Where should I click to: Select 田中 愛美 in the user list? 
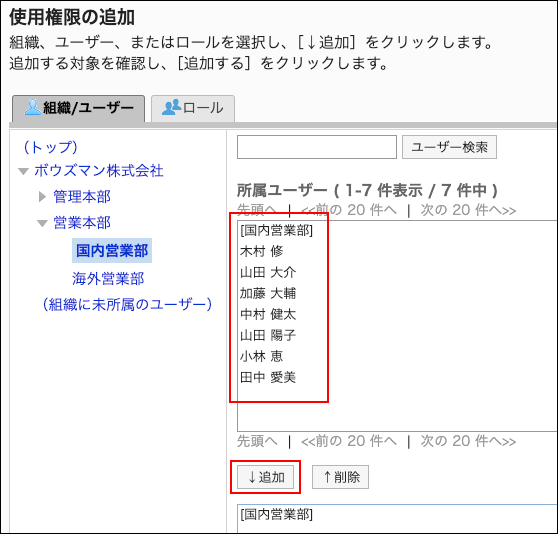(268, 377)
